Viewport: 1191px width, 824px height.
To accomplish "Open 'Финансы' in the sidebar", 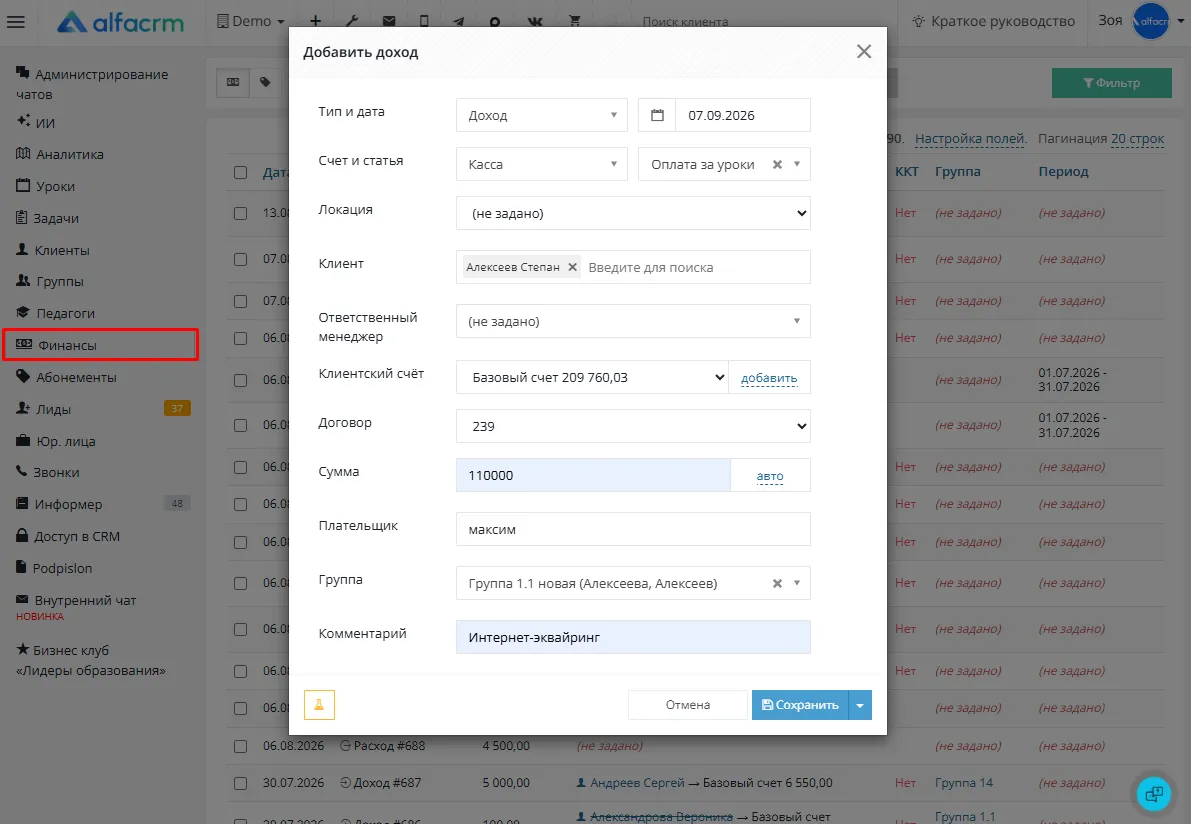I will coord(100,345).
